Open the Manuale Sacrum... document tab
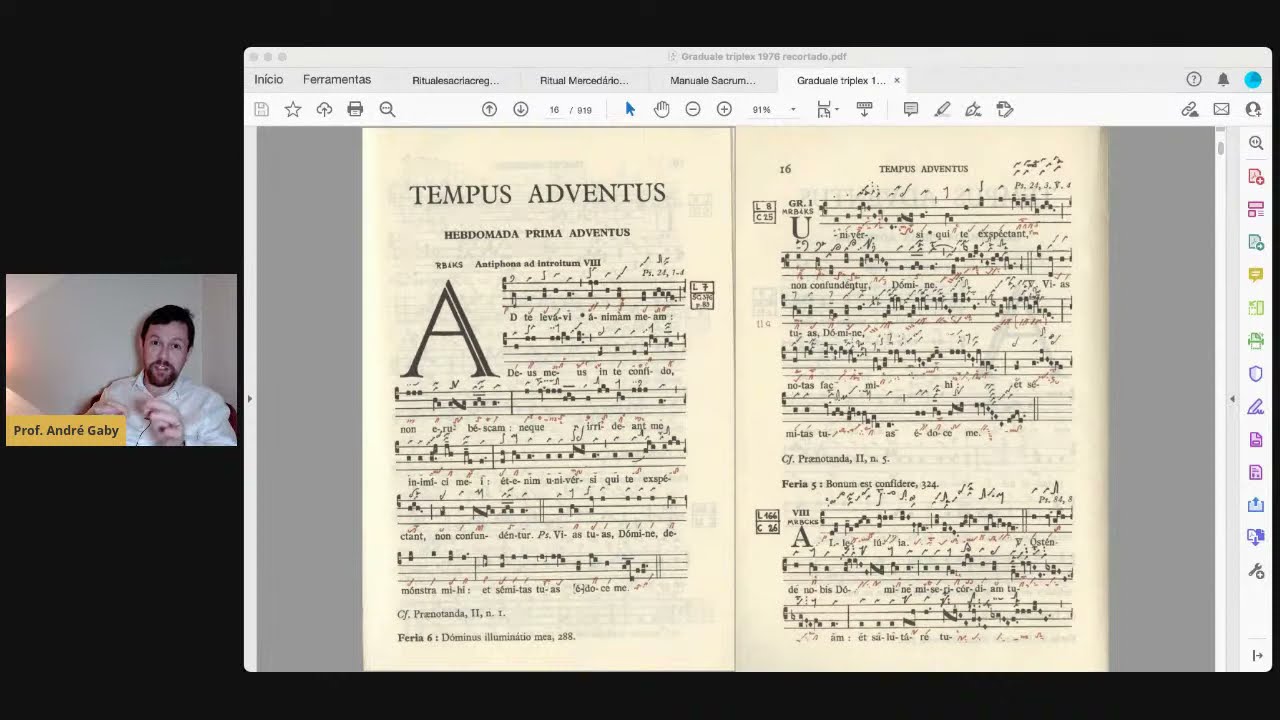The height and width of the screenshot is (720, 1280). pyautogui.click(x=713, y=80)
